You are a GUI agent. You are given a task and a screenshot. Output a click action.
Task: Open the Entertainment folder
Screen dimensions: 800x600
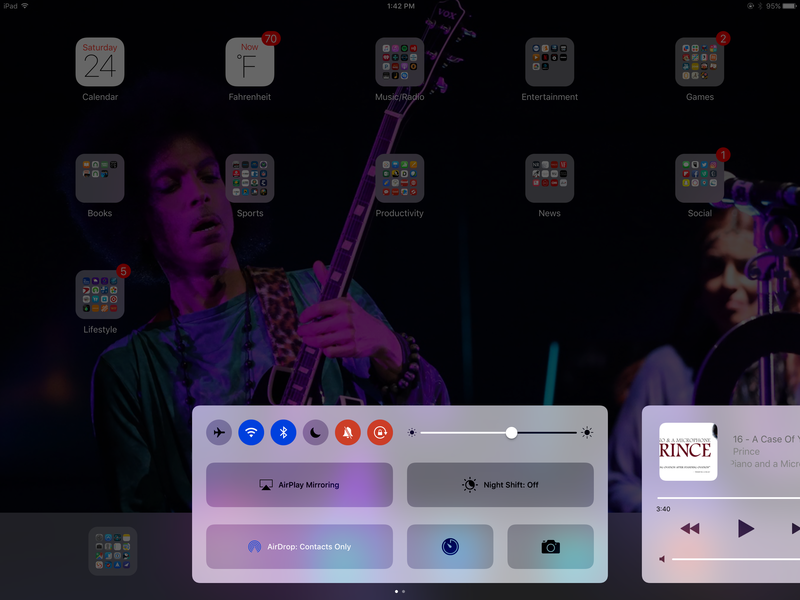pos(549,62)
